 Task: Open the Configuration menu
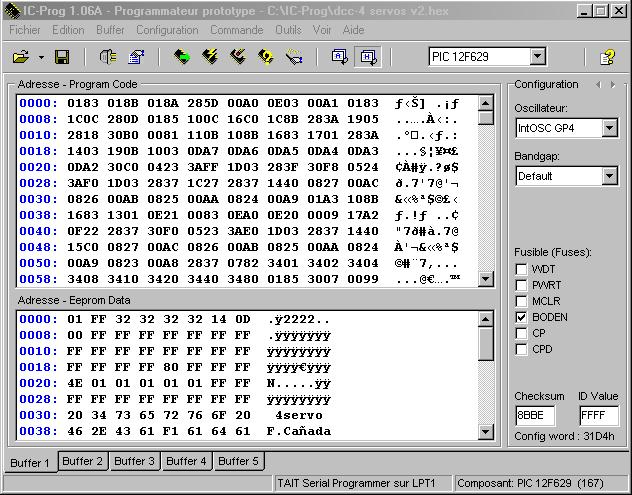coord(167,30)
